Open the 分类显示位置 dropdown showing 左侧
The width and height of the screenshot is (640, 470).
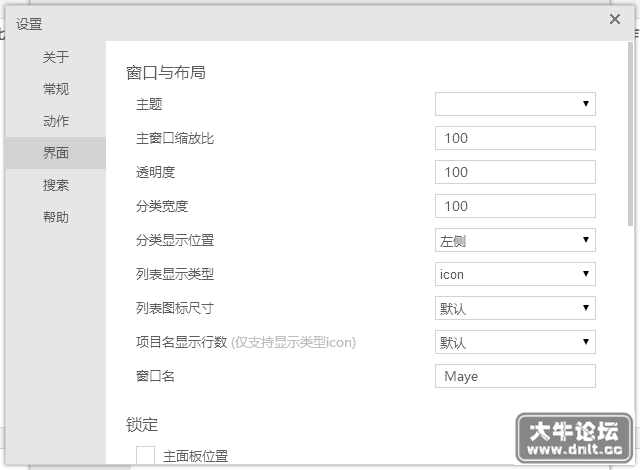tap(515, 240)
